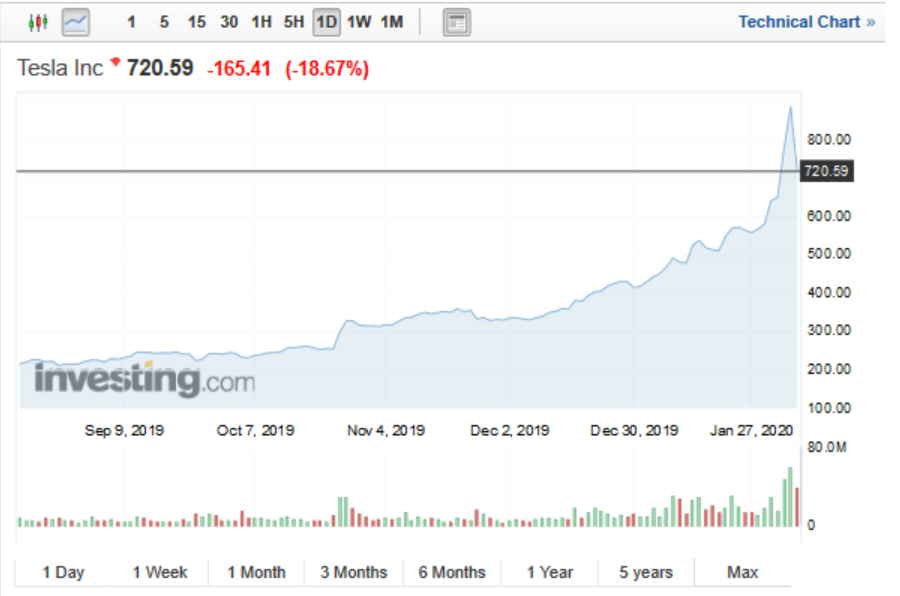This screenshot has width=900, height=596.
Task: Click the 100.00 axis label
Action: (829, 408)
